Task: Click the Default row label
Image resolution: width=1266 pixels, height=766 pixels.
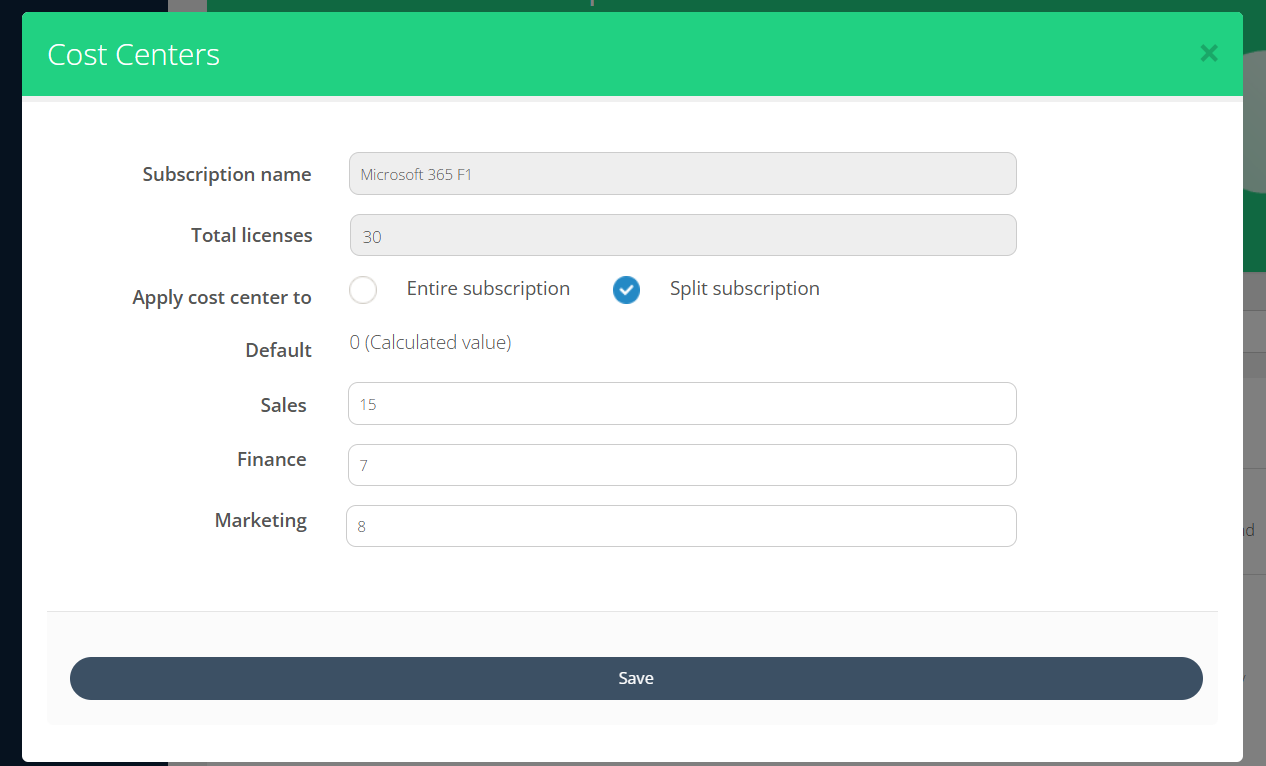Action: click(x=278, y=351)
